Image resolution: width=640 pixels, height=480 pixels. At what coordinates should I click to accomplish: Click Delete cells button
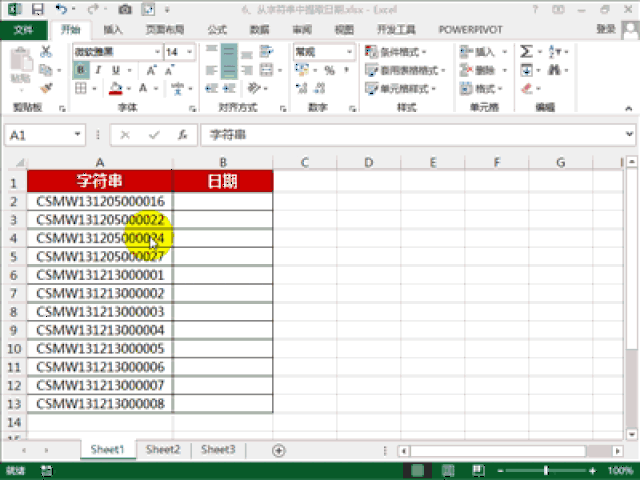point(477,70)
